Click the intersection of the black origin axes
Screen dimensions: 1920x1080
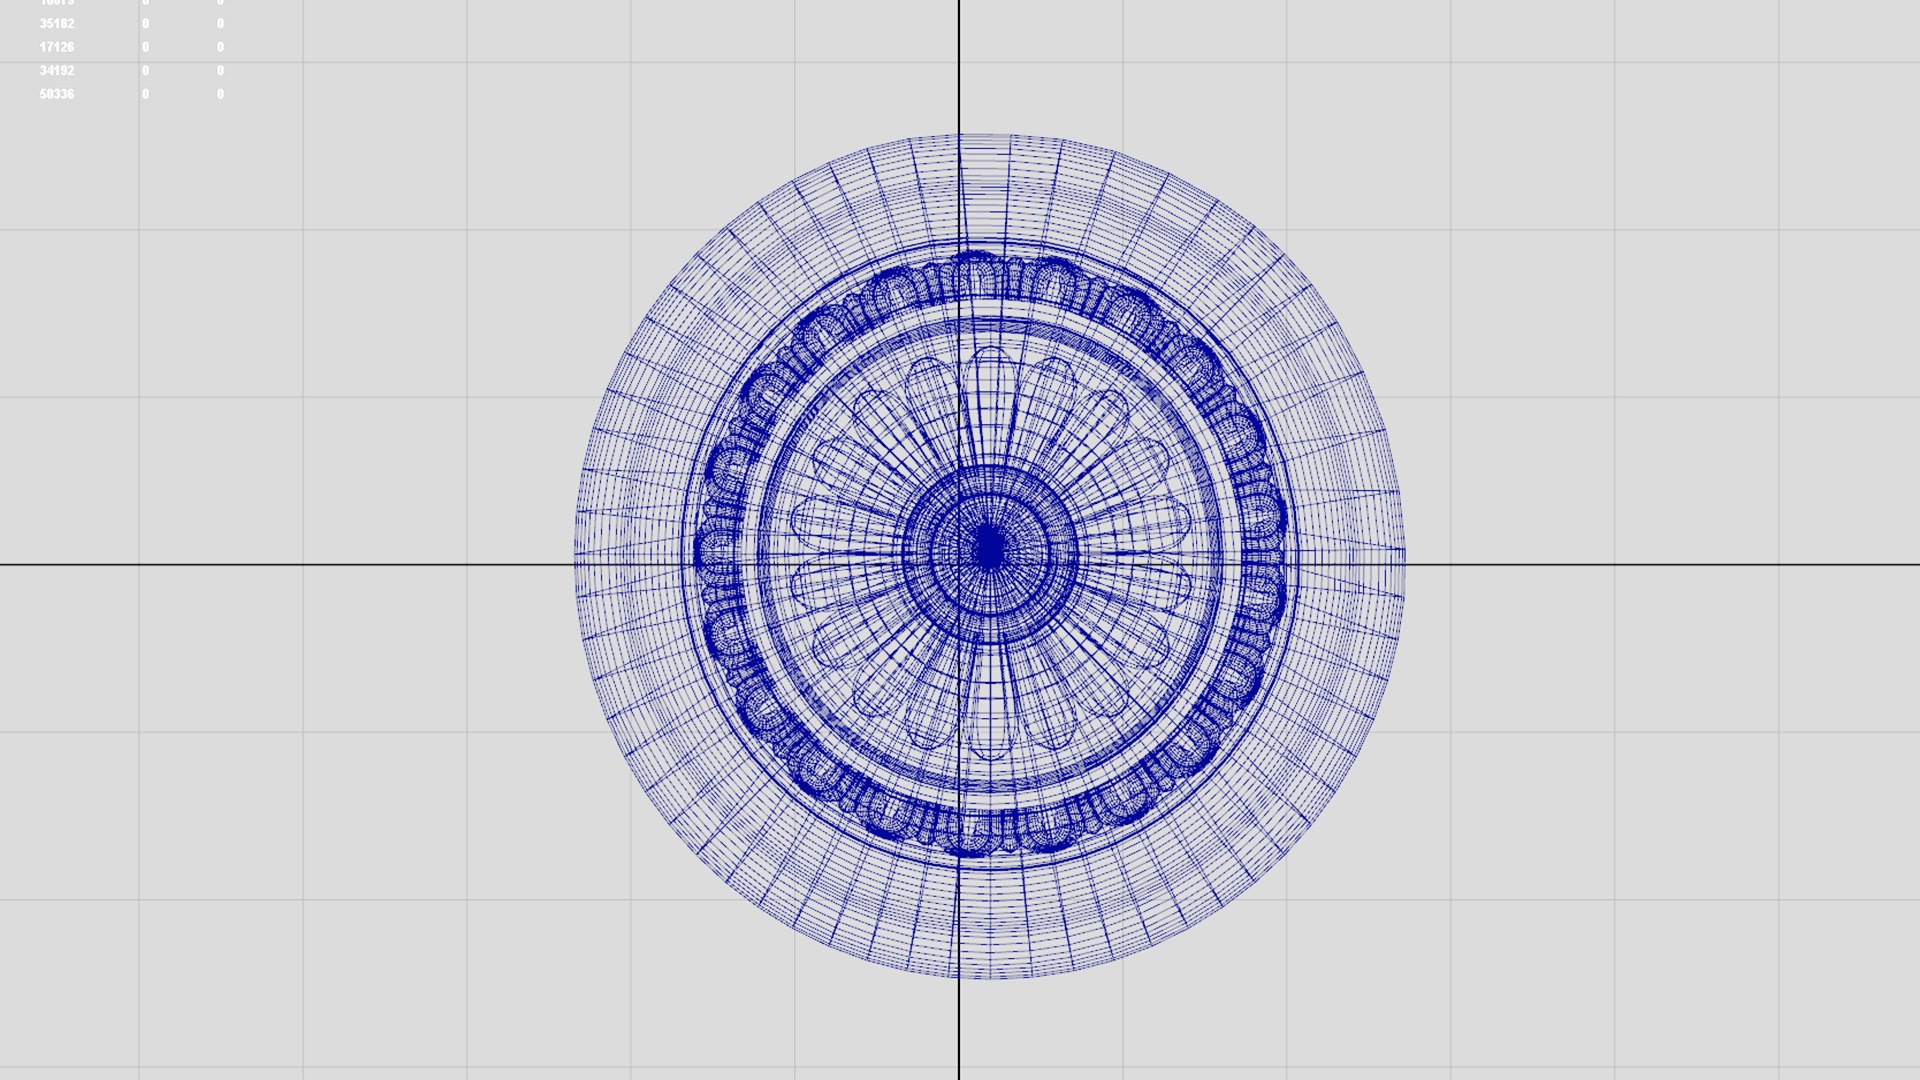959,565
